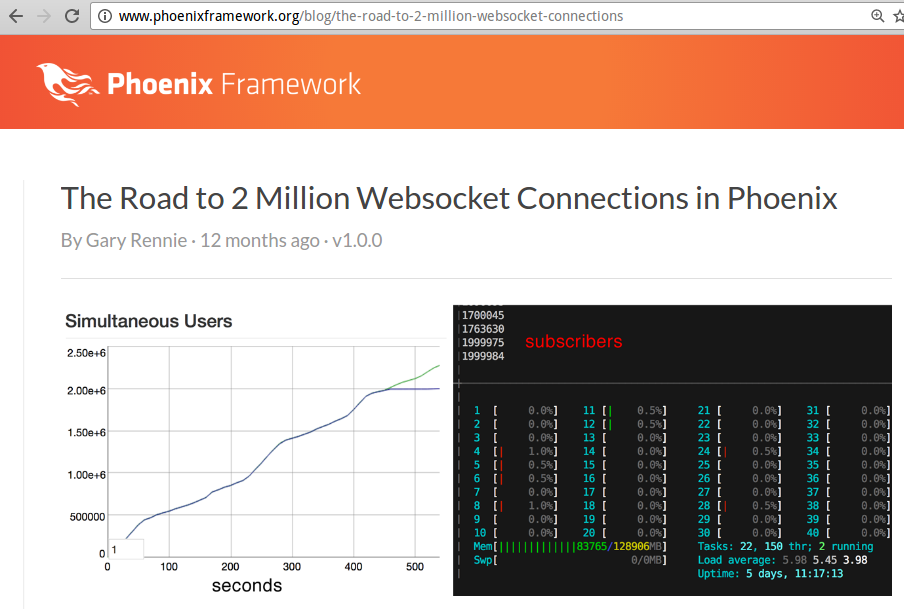The width and height of the screenshot is (904, 609).
Task: Click the 1999975 subscriber count
Action: pos(483,343)
